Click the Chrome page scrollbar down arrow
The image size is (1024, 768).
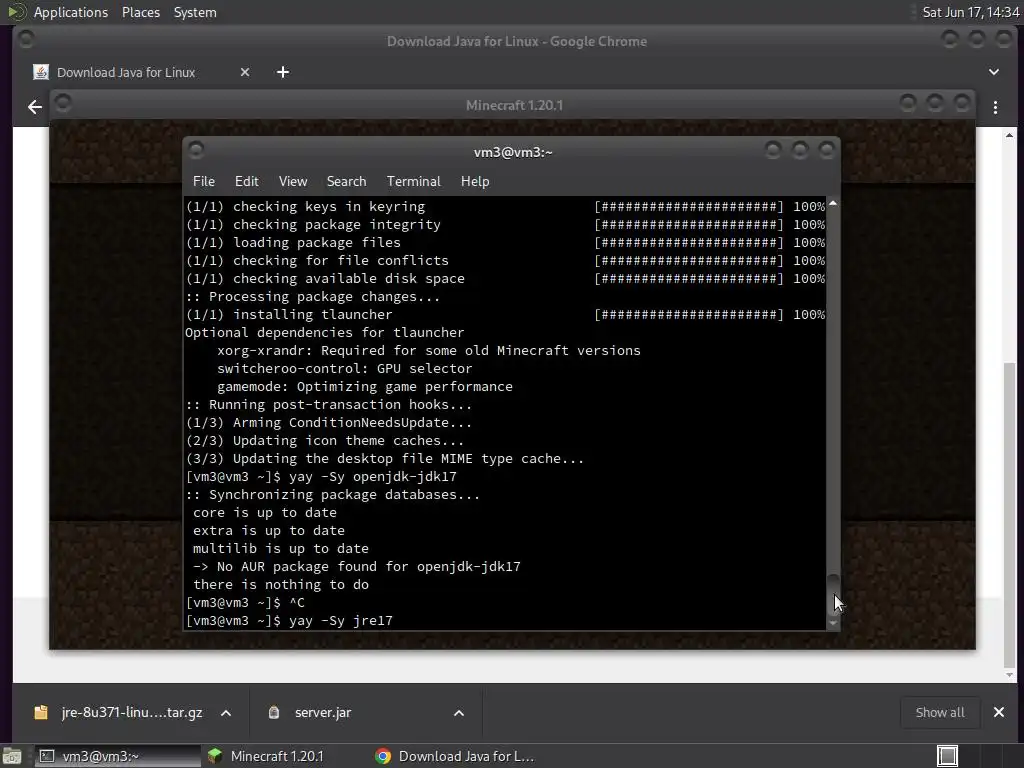(1010, 675)
